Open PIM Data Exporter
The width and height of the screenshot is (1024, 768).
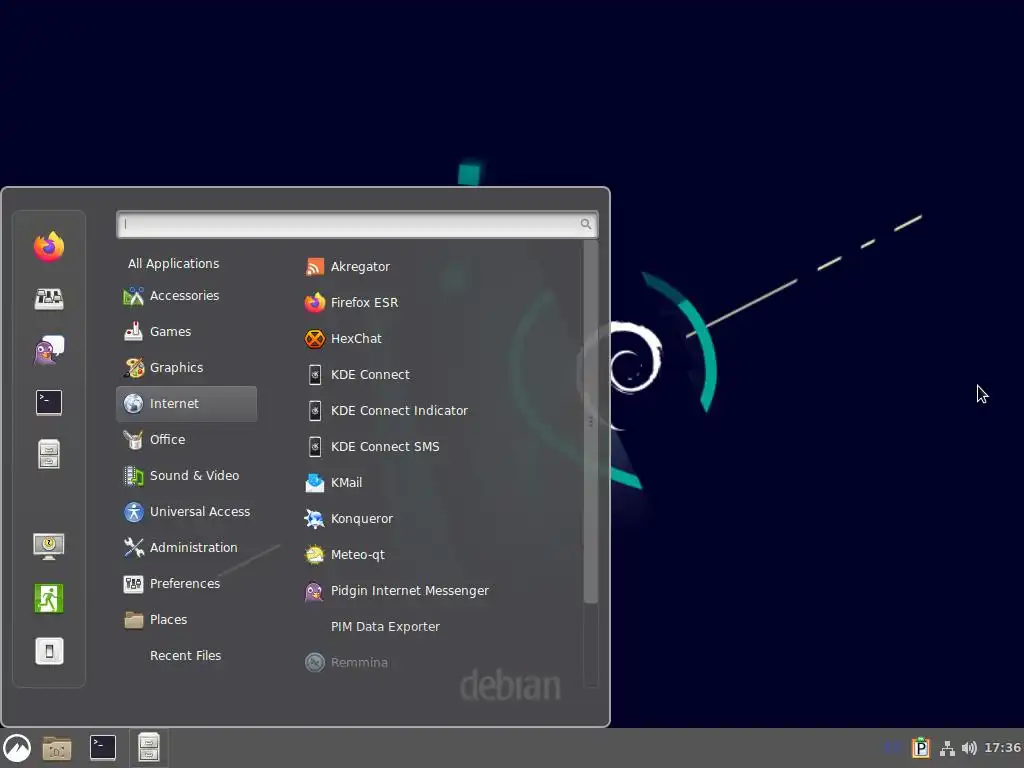(x=385, y=626)
